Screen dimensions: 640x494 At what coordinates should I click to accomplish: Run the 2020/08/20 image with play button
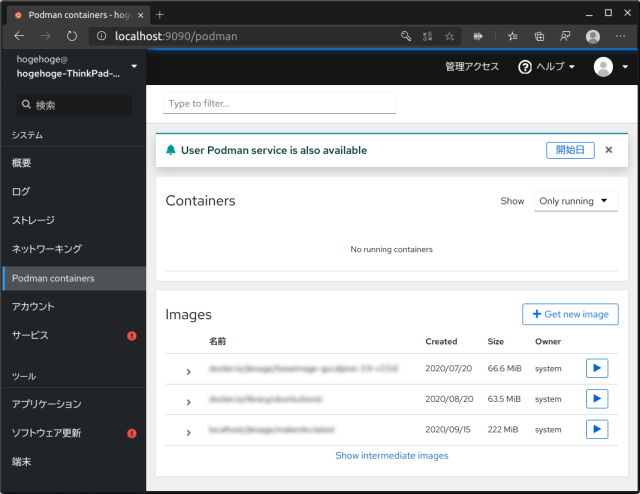(596, 399)
